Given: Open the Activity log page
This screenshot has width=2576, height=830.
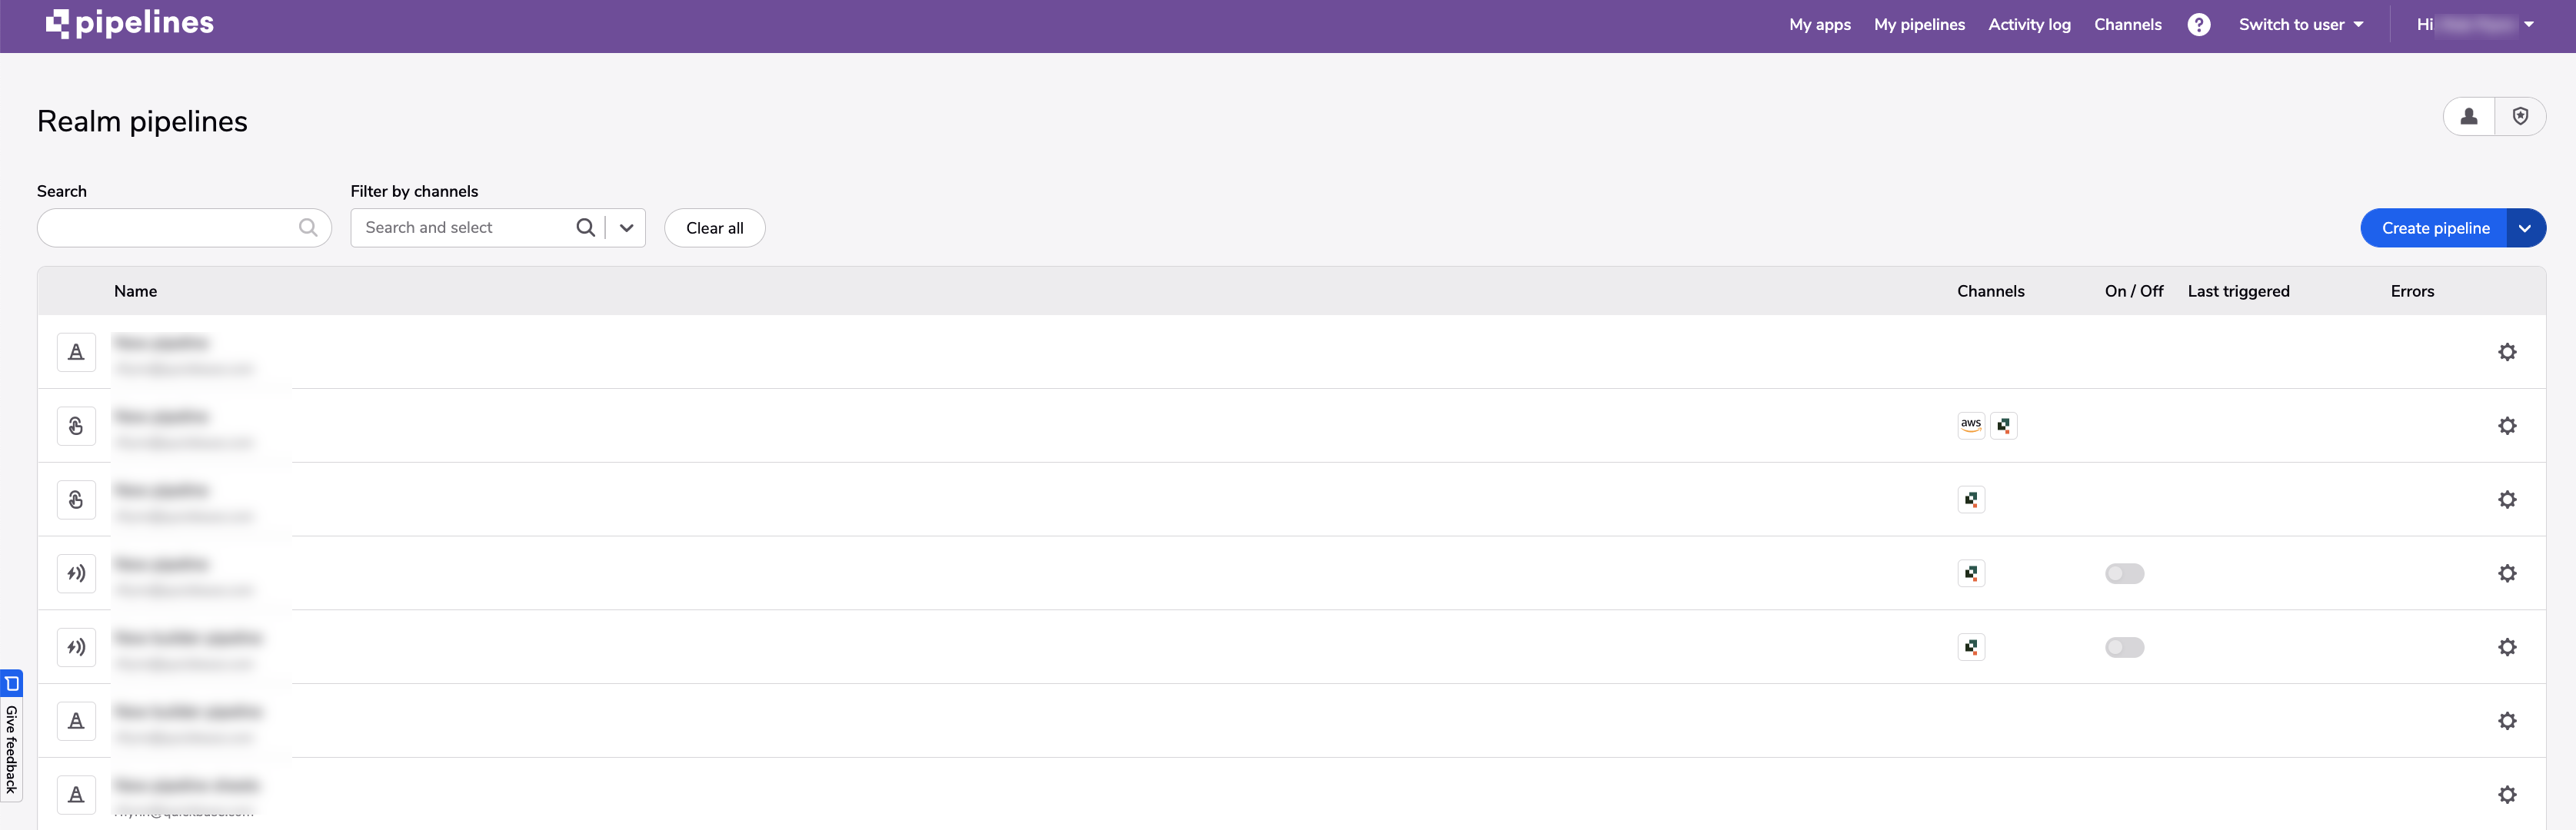Looking at the screenshot, I should click(x=2029, y=25).
